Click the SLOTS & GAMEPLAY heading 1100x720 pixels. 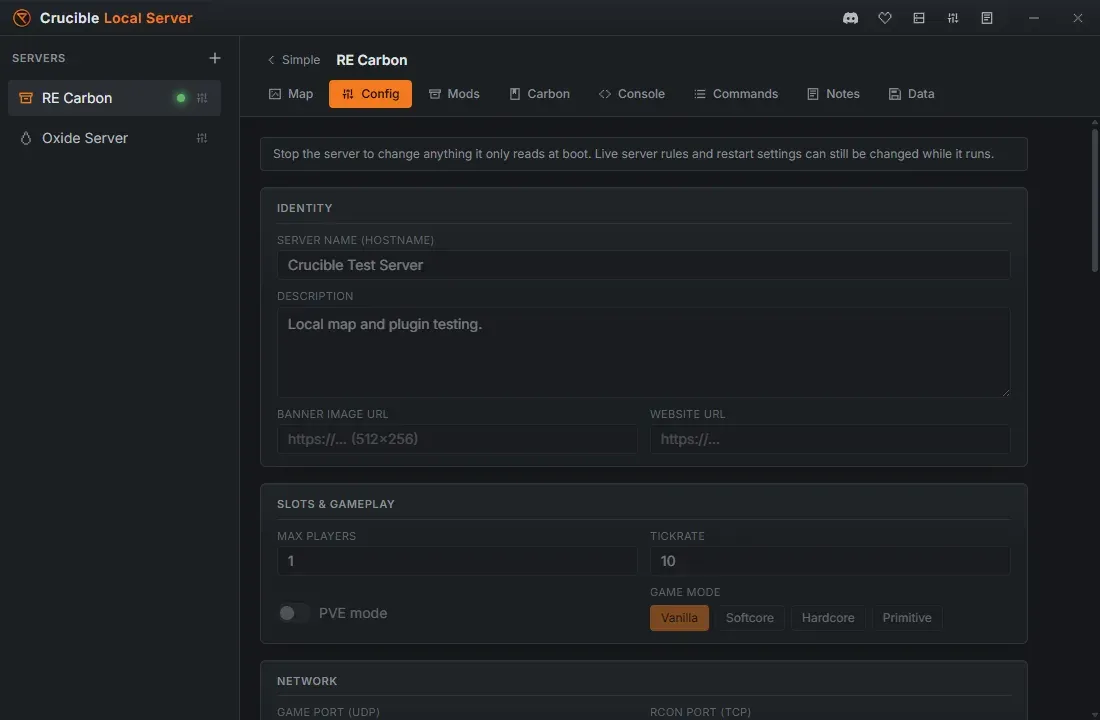click(335, 505)
